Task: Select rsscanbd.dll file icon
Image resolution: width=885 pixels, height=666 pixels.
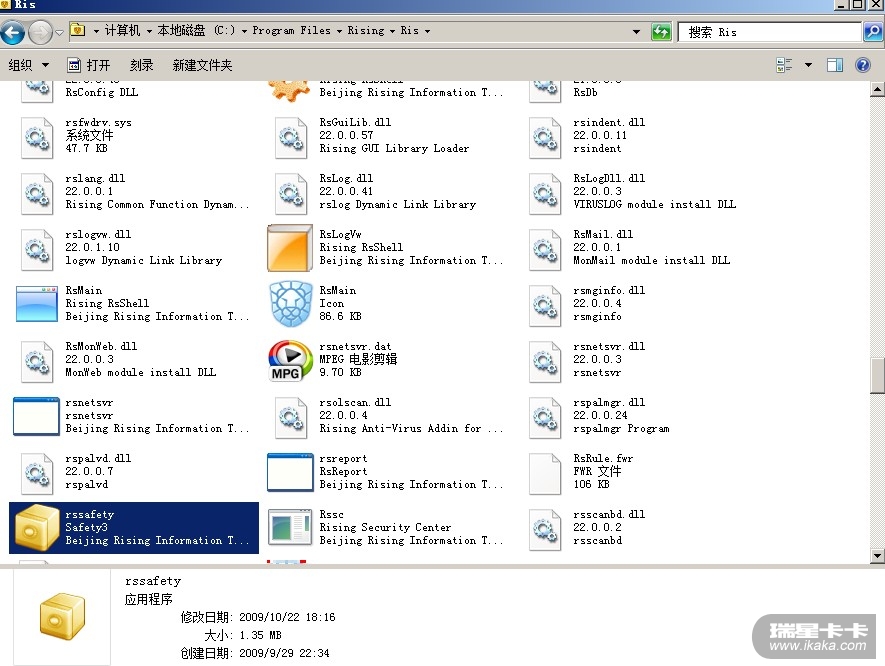Action: [545, 529]
